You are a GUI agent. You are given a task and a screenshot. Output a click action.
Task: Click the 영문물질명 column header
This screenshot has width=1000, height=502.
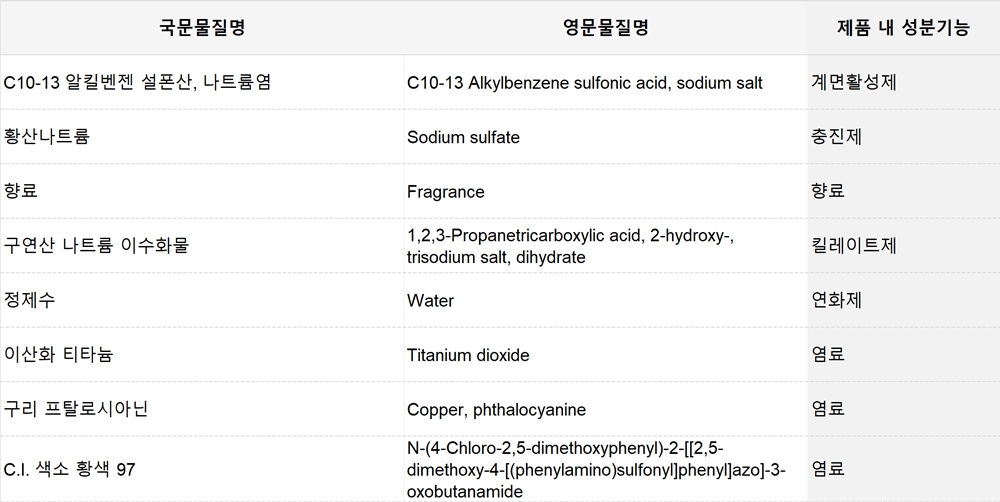click(605, 27)
